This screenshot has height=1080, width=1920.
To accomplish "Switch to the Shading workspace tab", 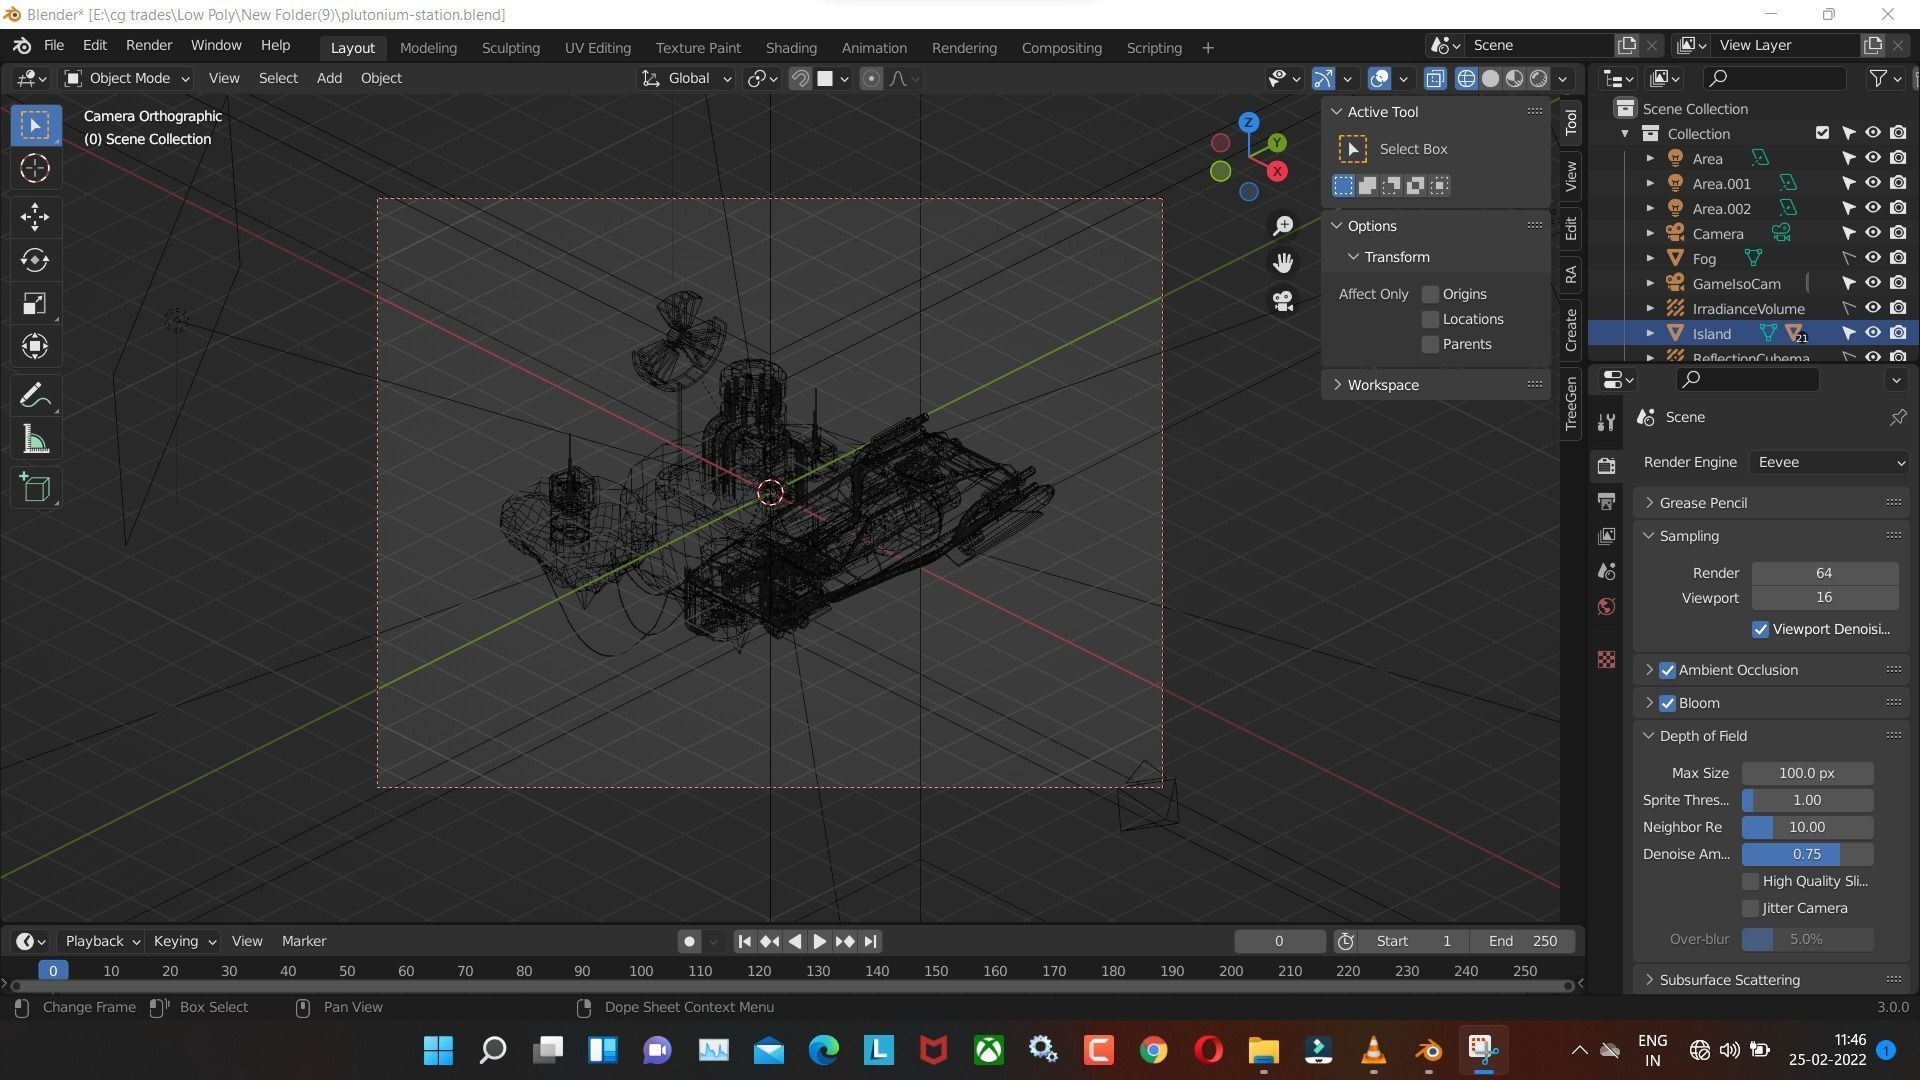I will [790, 47].
